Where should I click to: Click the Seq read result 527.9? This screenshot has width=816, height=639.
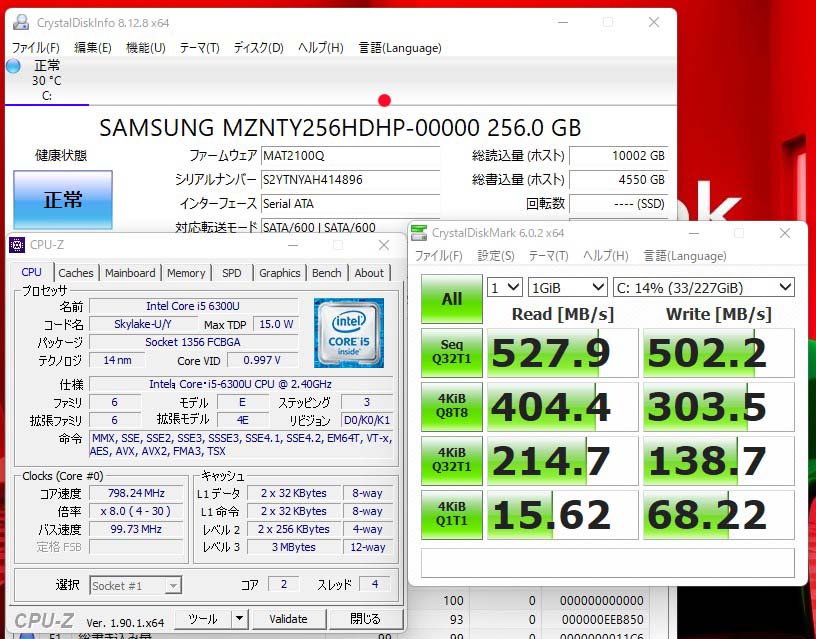click(563, 352)
